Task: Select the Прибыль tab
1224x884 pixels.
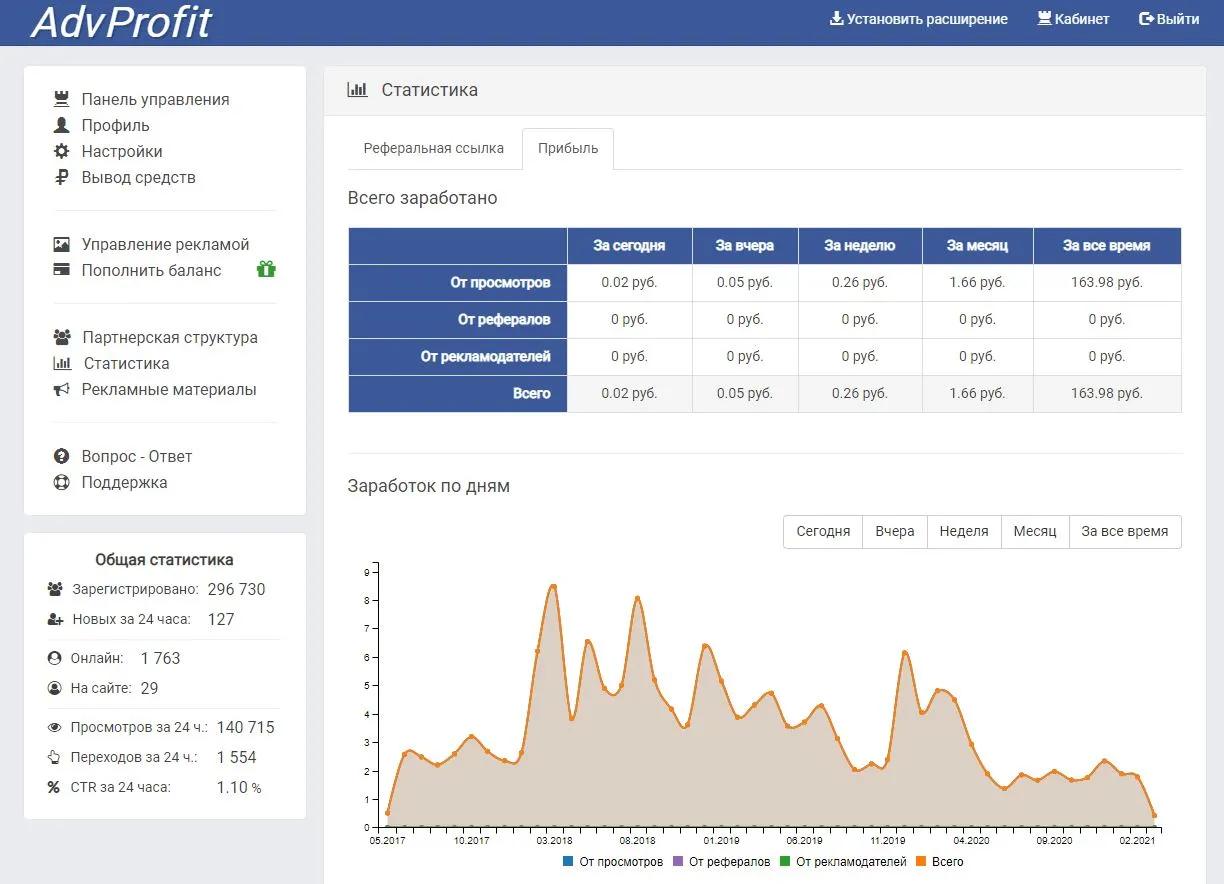Action: [x=568, y=148]
